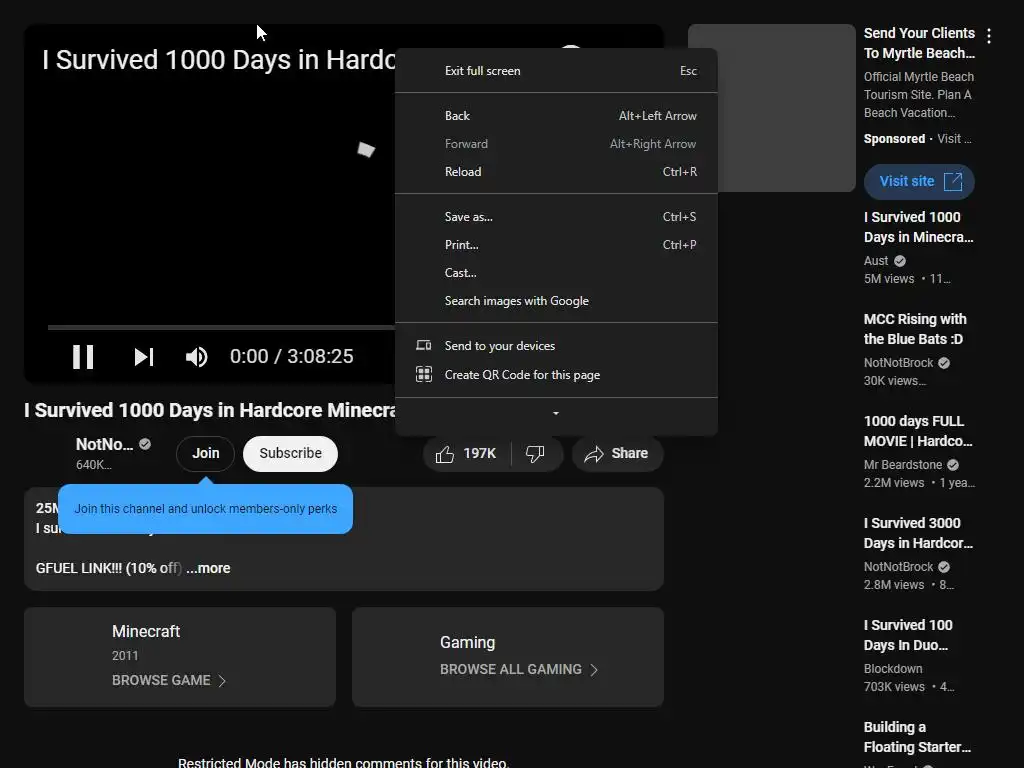Click the 197K like count

[x=479, y=454]
